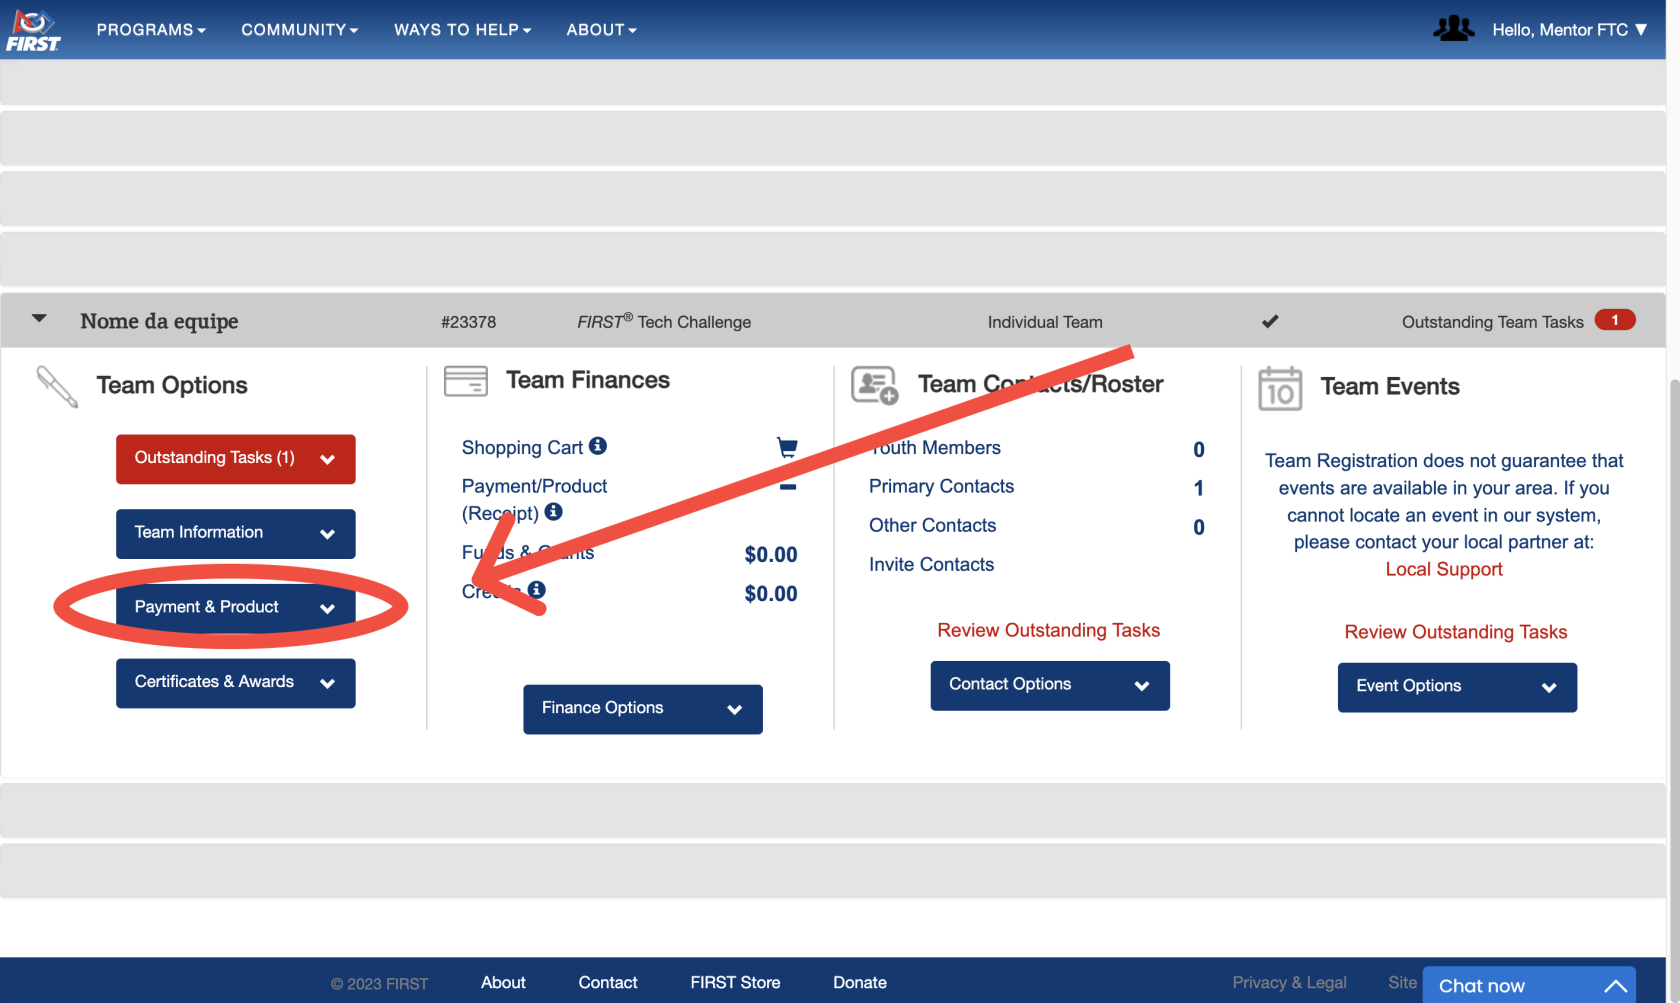Click the checkmark in the team row
1680x1003 pixels.
(1270, 321)
